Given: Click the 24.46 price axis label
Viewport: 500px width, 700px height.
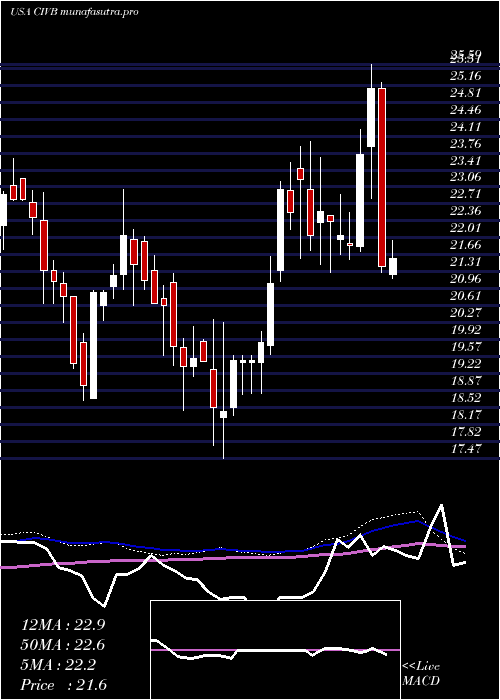Looking at the screenshot, I should coord(466,110).
